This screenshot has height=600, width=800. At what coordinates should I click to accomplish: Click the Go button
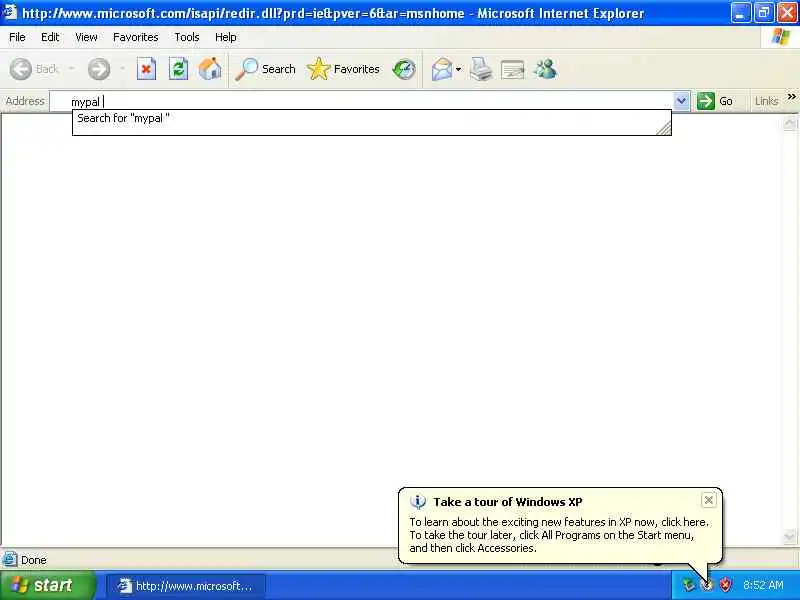(715, 101)
